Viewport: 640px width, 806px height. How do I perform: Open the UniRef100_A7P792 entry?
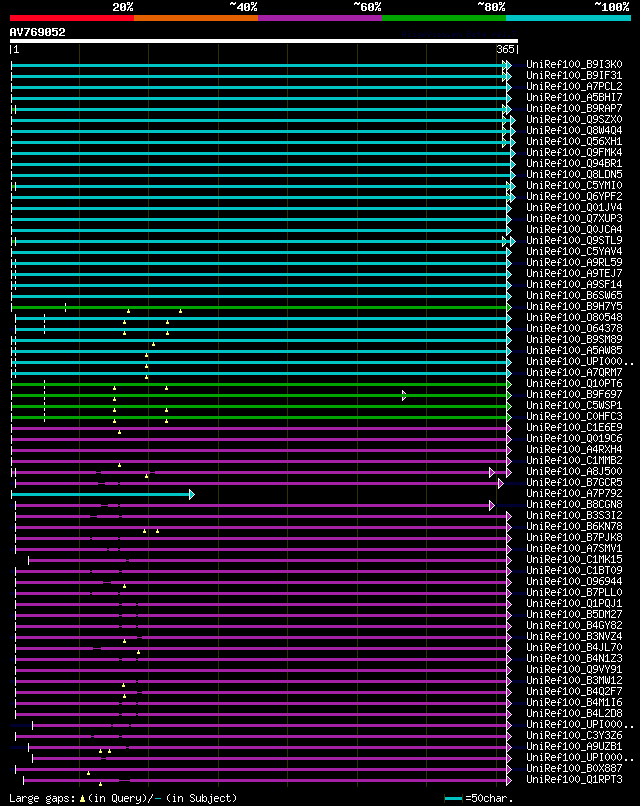(574, 493)
